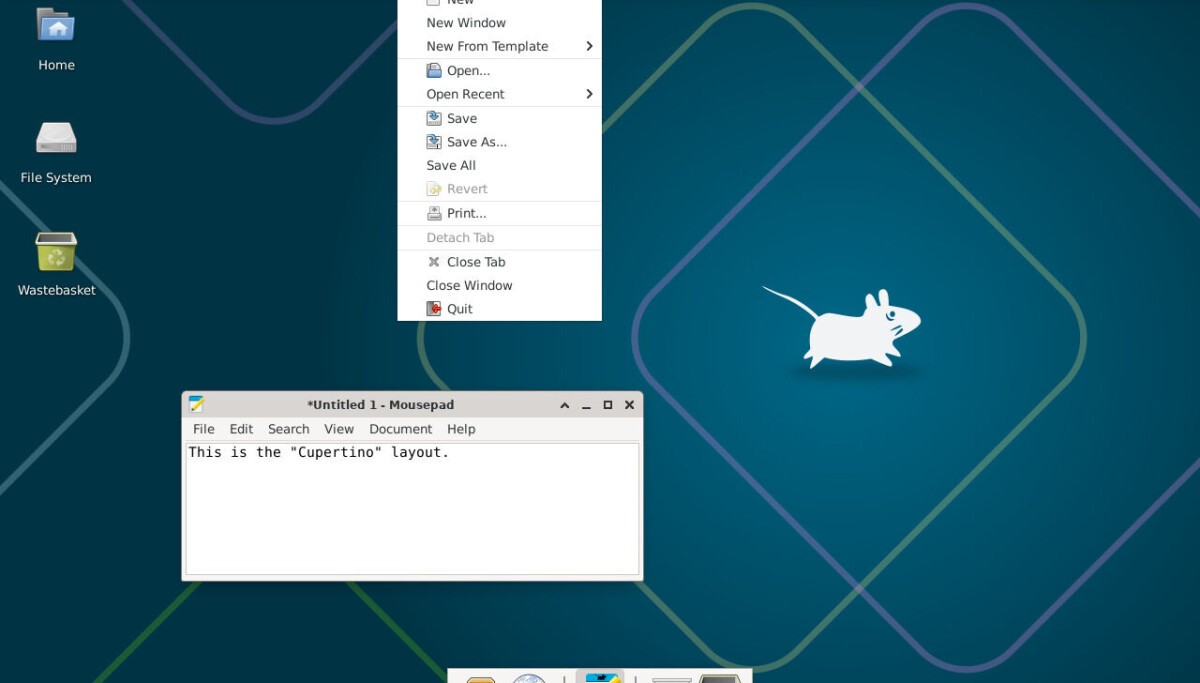Screen dimensions: 1200x683
Task: Click the Close Tab x icon
Action: point(434,262)
